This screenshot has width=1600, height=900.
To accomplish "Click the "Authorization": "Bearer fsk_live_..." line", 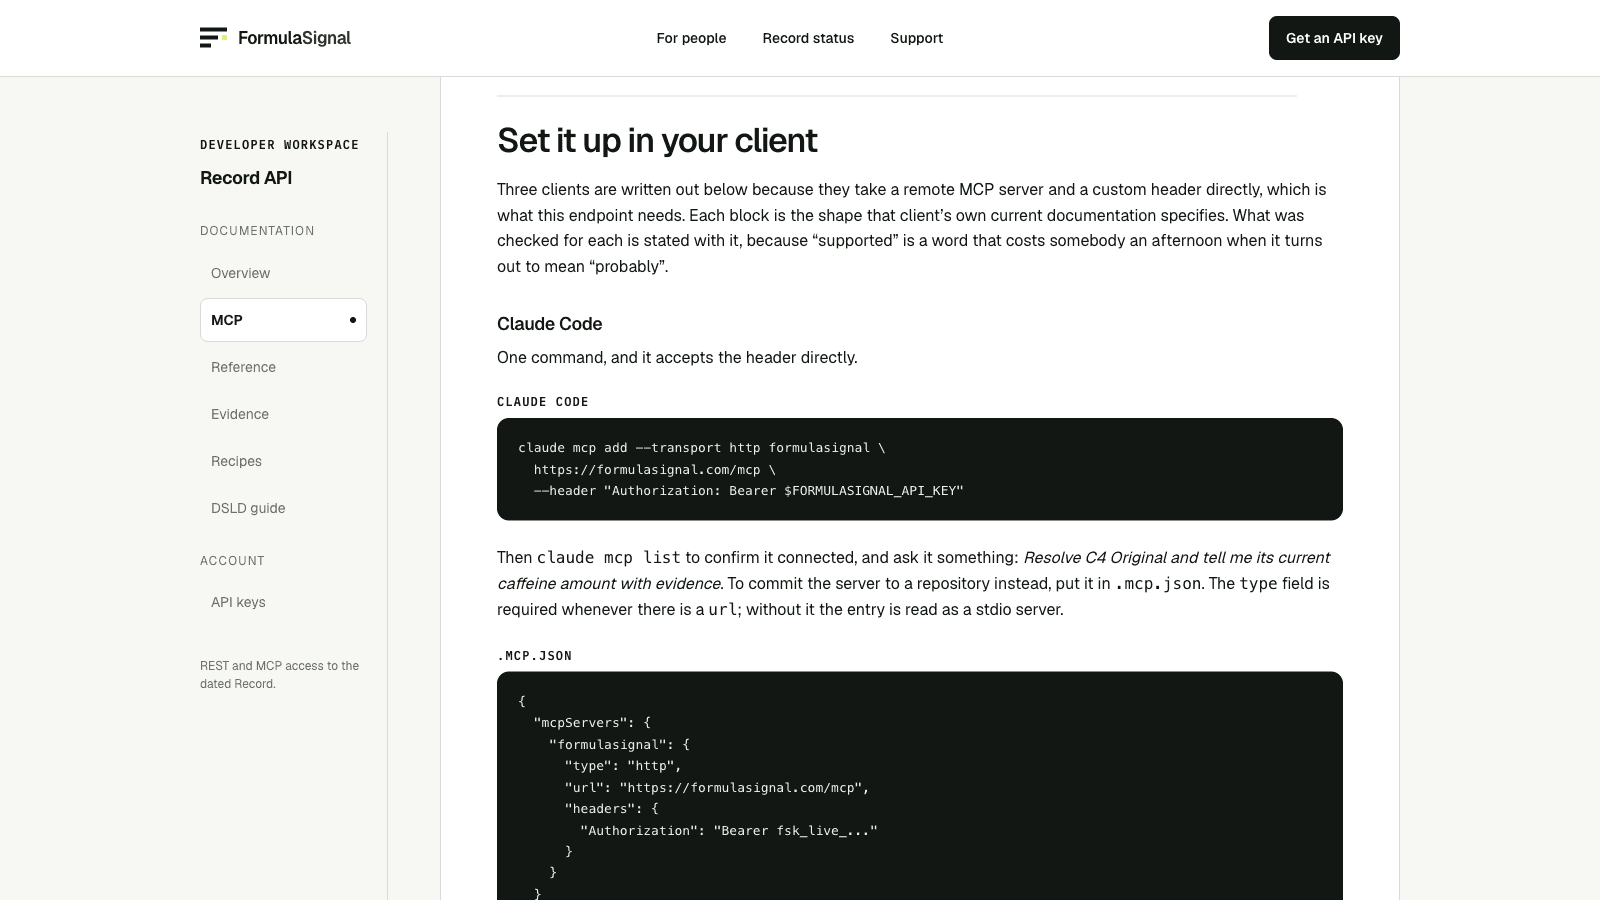I will [729, 831].
